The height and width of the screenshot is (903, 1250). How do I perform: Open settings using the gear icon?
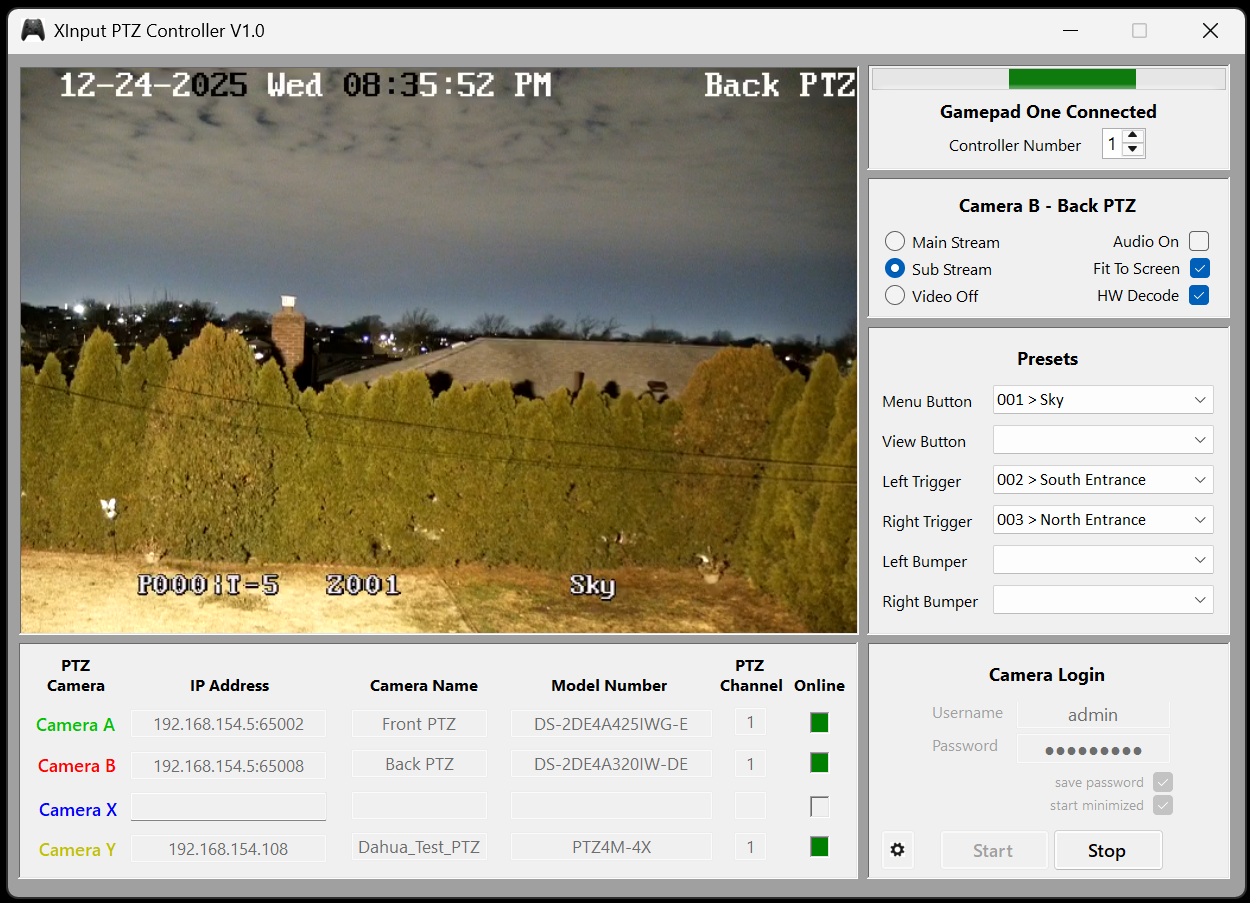click(x=897, y=849)
